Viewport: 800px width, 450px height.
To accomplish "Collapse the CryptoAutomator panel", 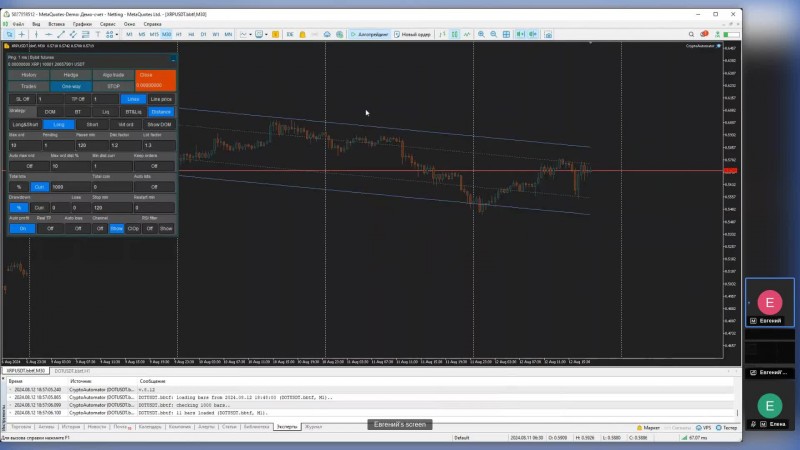I will 173,60.
